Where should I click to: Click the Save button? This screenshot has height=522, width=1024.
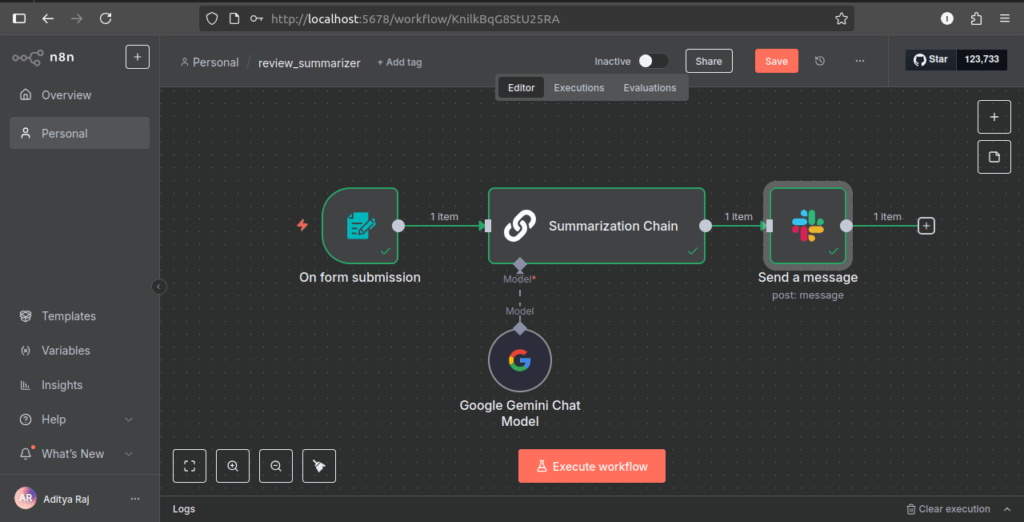(776, 61)
